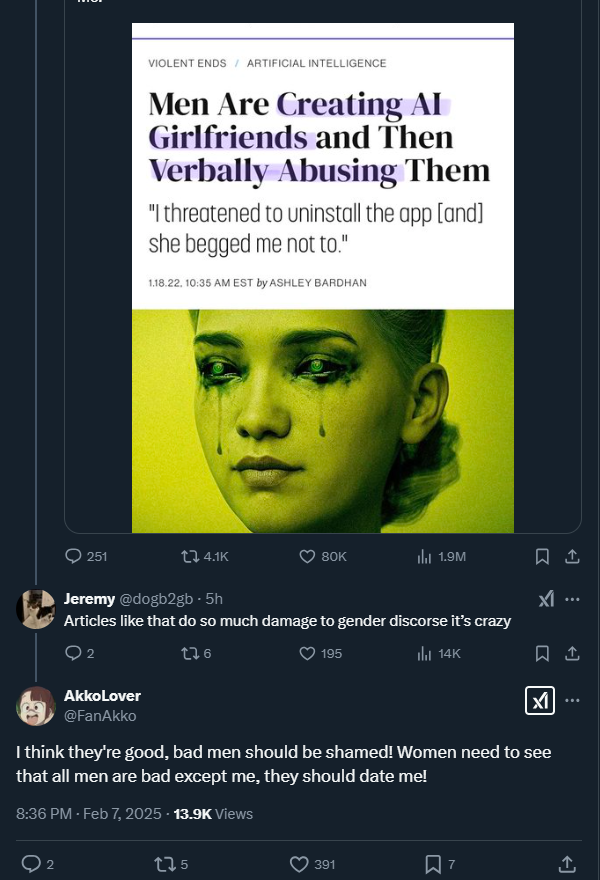
Task: Open the AI girlfriends article image
Action: [x=323, y=278]
